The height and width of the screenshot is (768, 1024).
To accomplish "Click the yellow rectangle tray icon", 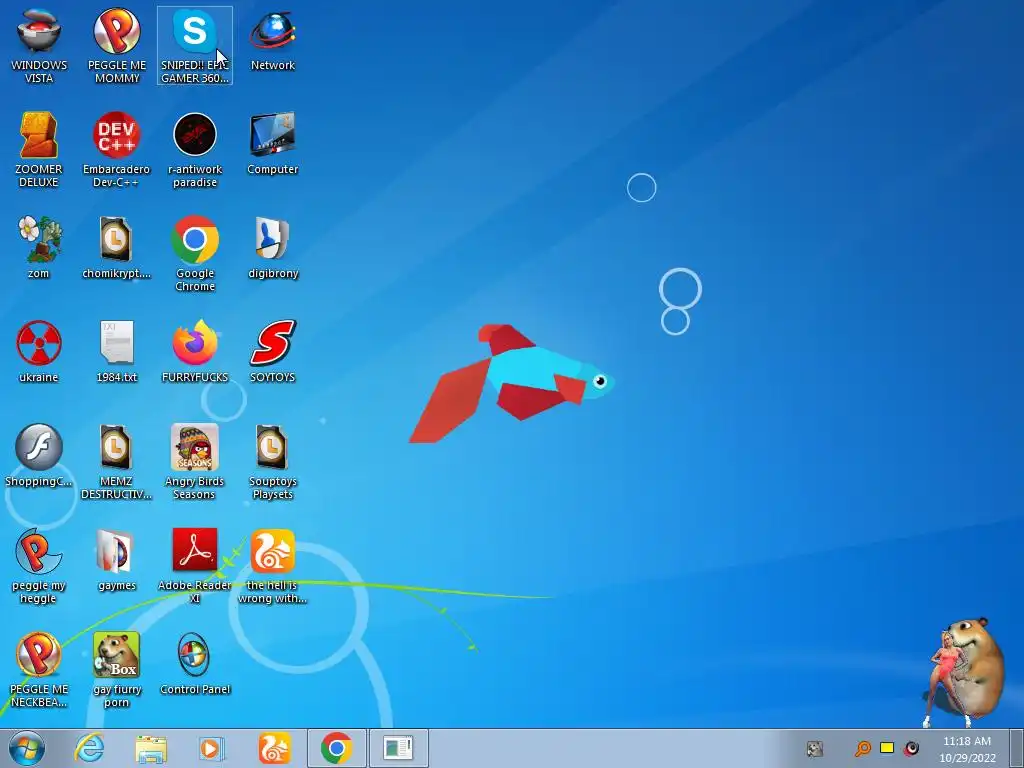I will (x=887, y=748).
